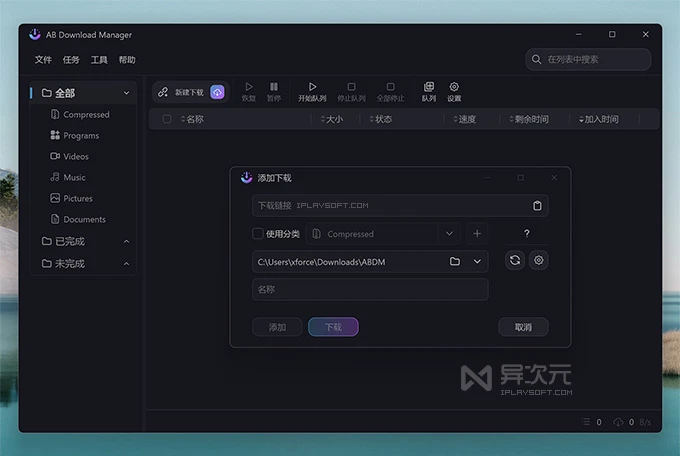Click the cloud speed icon in the status bar
680x456 pixels.
618,422
